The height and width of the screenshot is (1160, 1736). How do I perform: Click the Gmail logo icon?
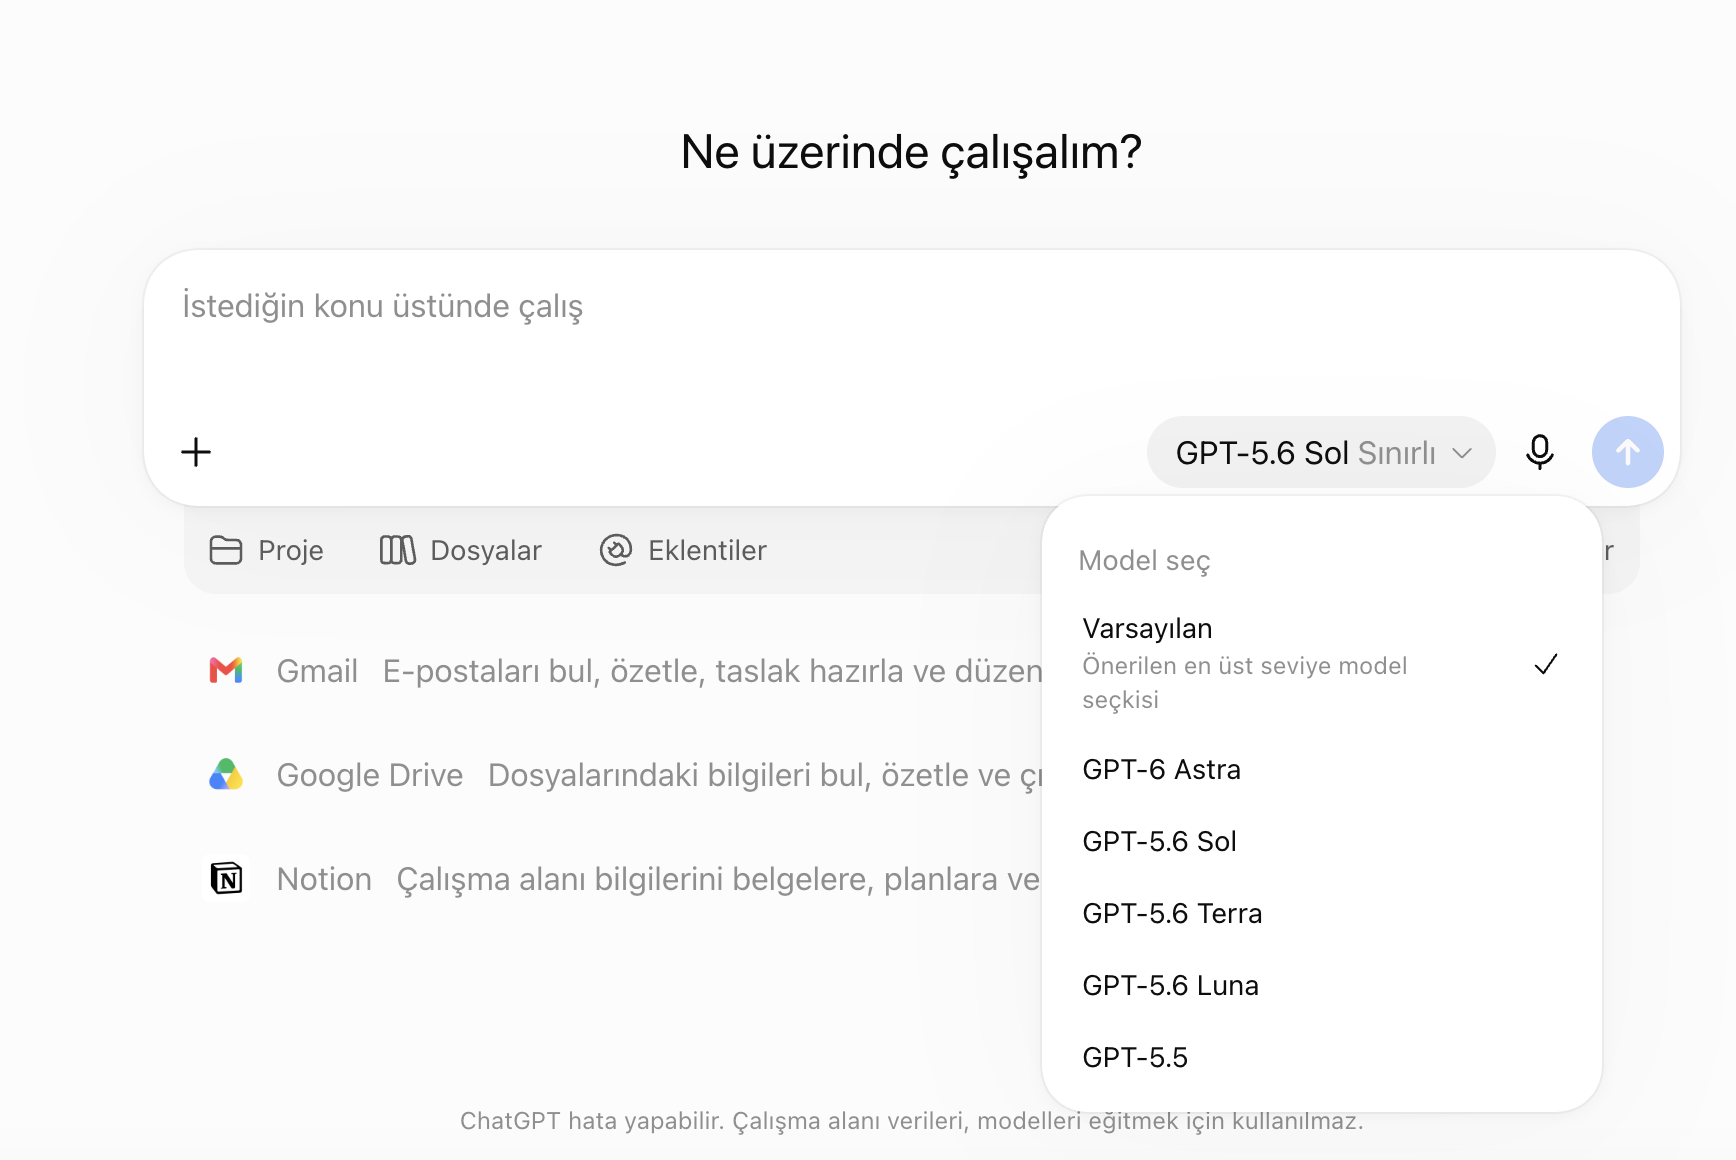click(x=226, y=670)
